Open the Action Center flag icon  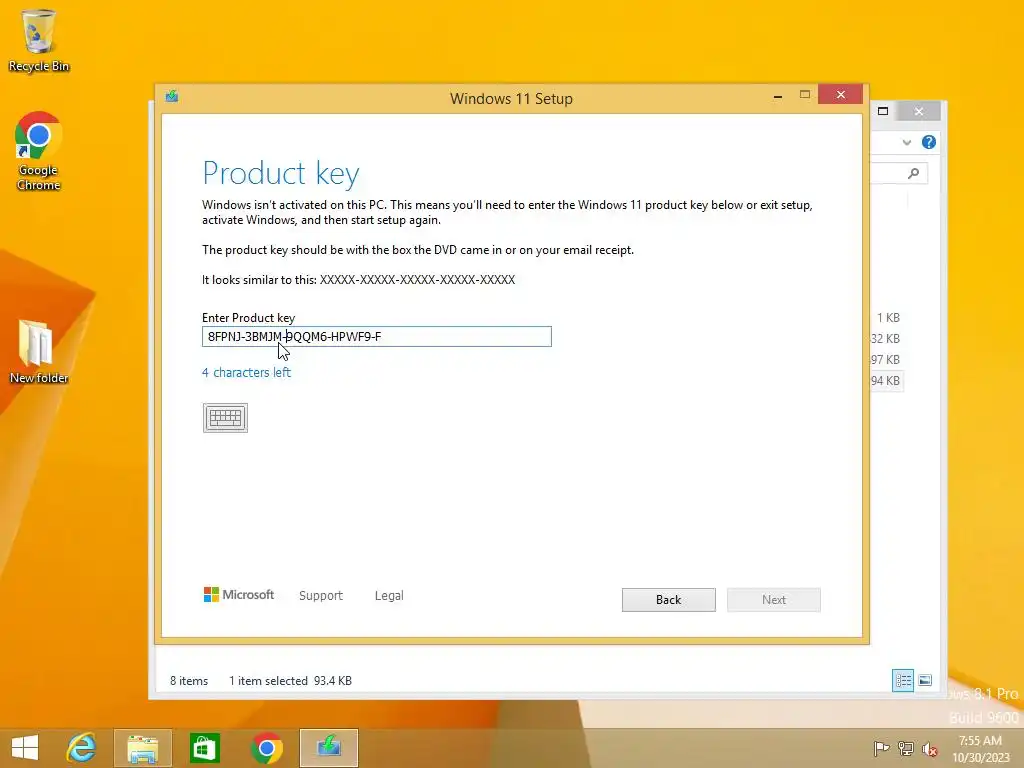pyautogui.click(x=881, y=748)
